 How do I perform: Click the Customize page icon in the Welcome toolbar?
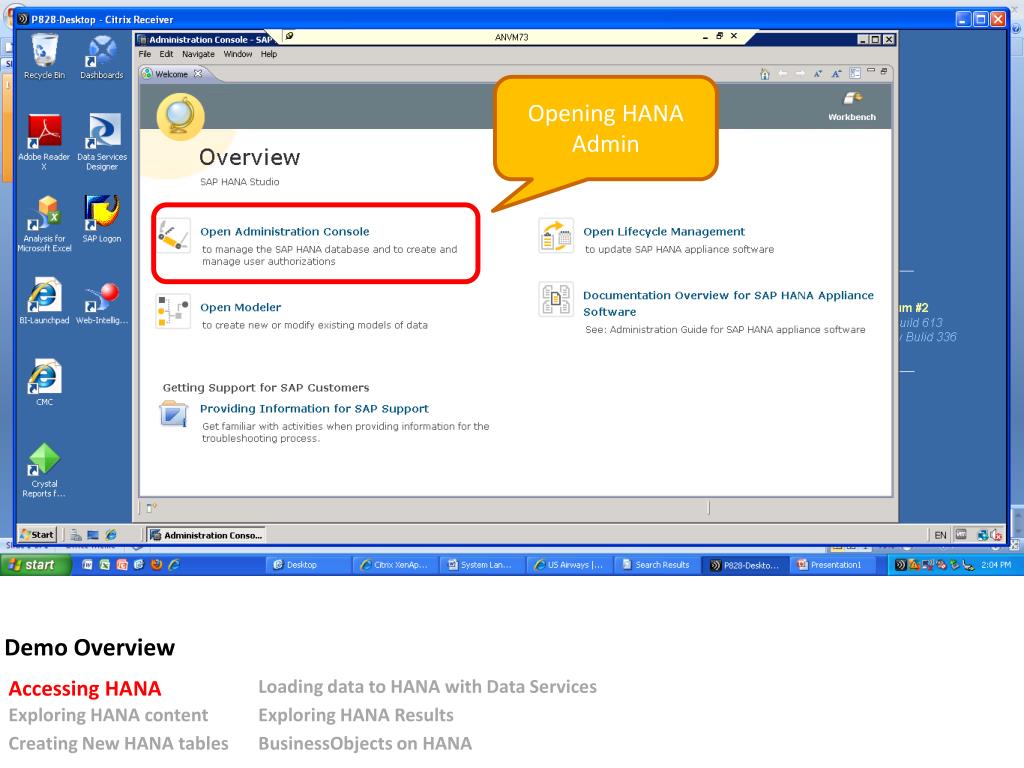tap(854, 74)
